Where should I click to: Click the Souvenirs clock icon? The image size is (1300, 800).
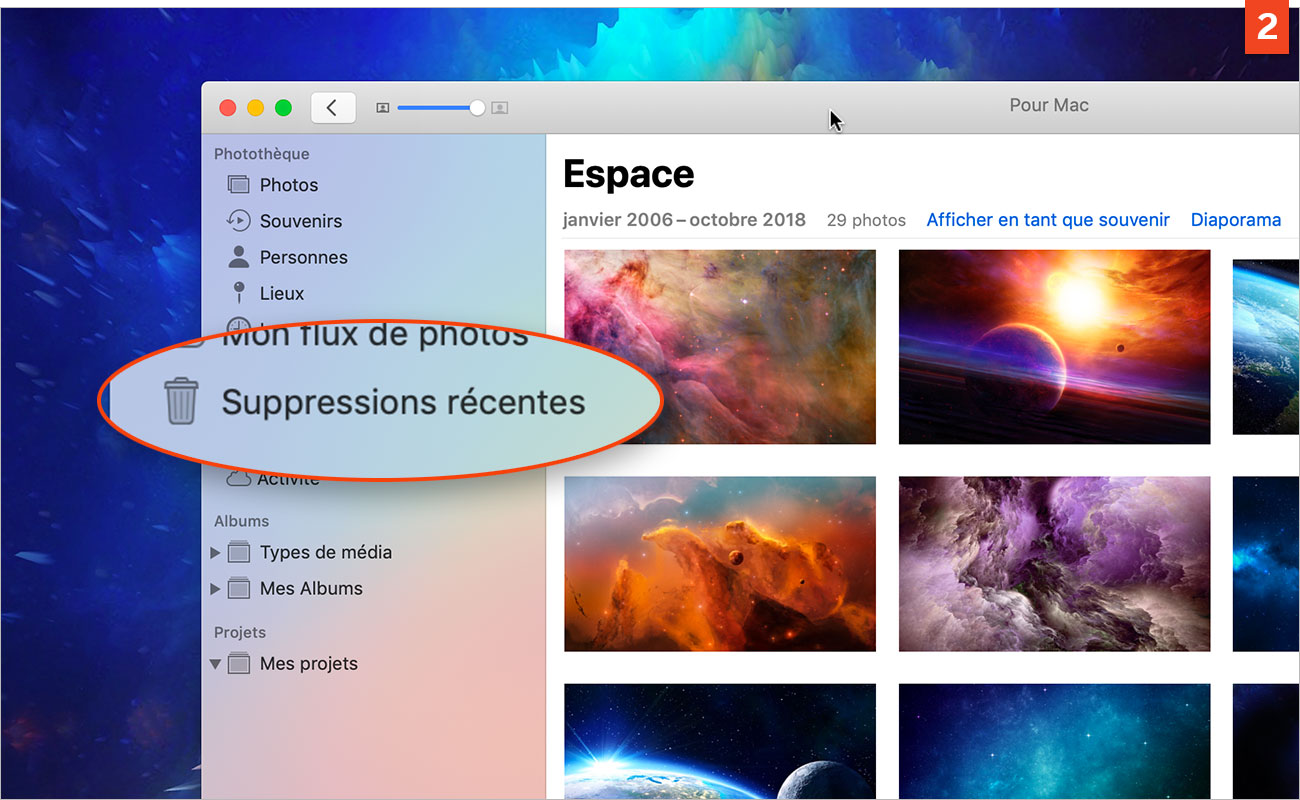click(x=238, y=221)
